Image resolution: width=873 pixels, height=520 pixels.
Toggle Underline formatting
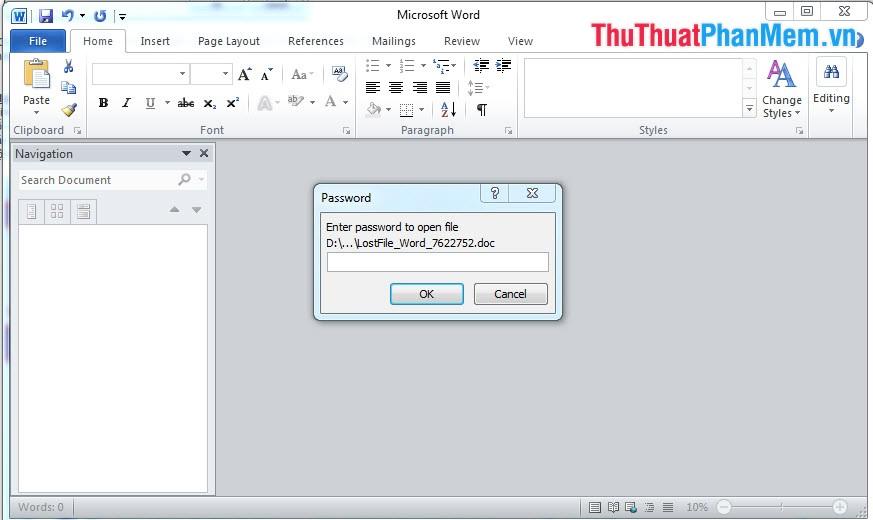tap(150, 102)
